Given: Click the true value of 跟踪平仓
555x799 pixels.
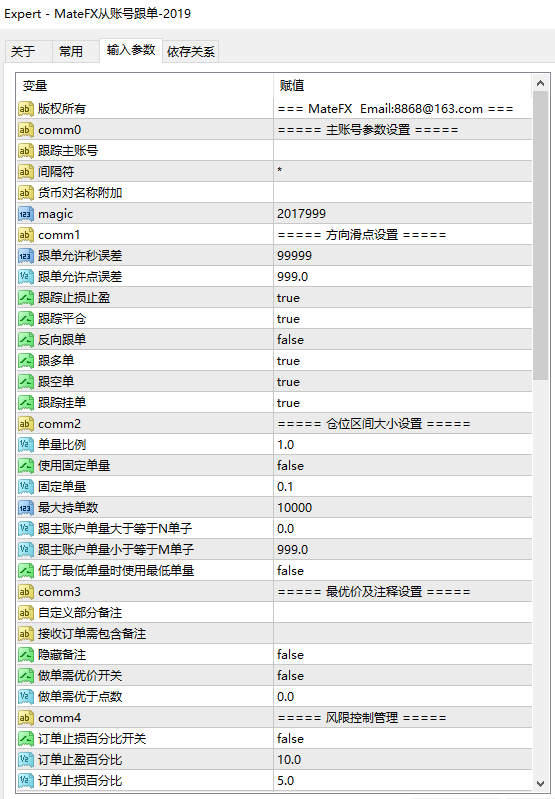Looking at the screenshot, I should coord(288,318).
